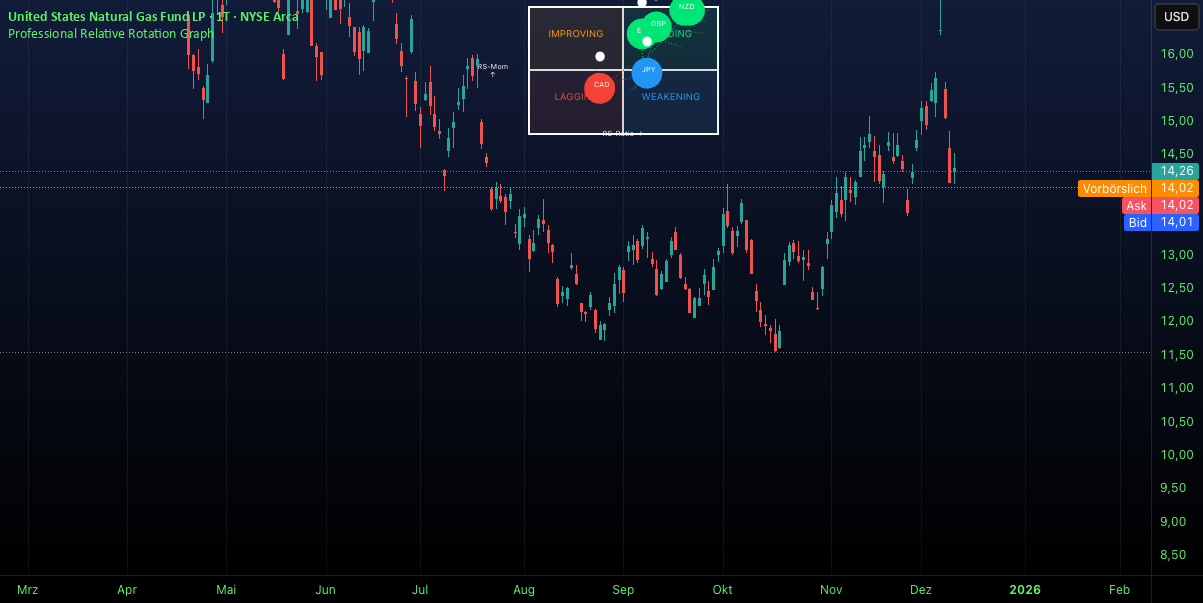Select the red CAD bubble
Screen dimensions: 1203x603
point(600,88)
